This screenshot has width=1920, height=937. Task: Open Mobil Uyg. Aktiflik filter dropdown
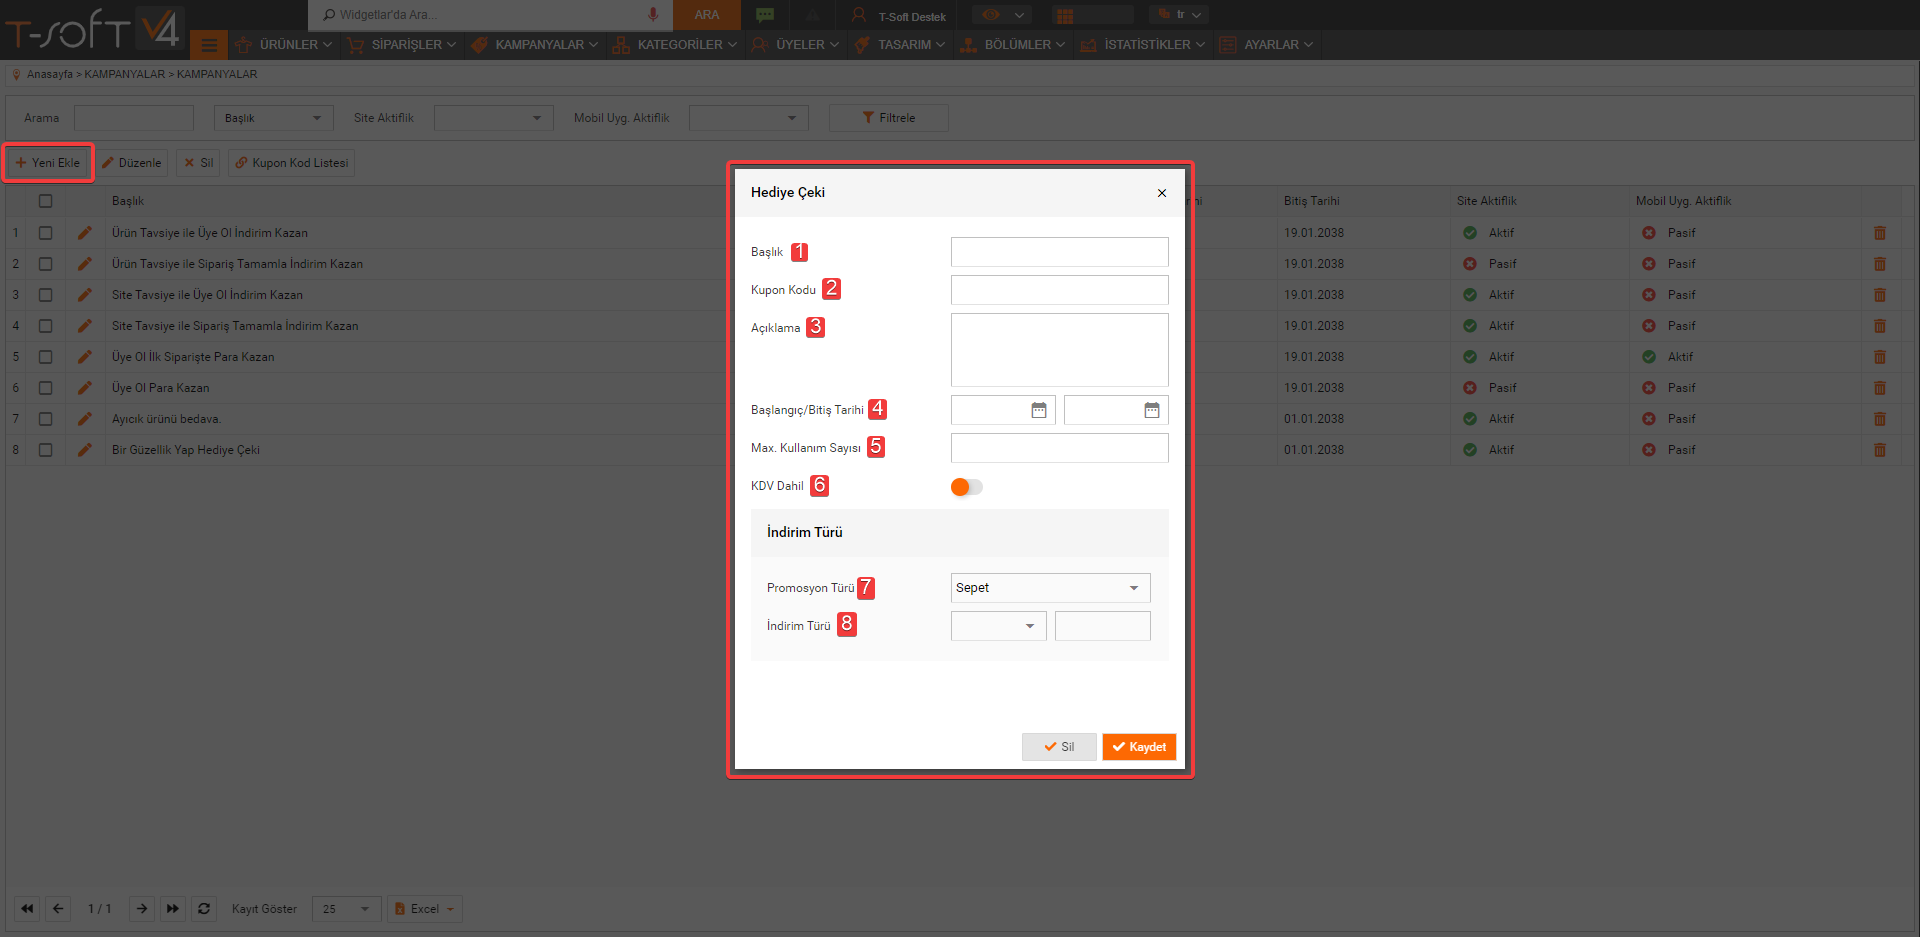(748, 118)
